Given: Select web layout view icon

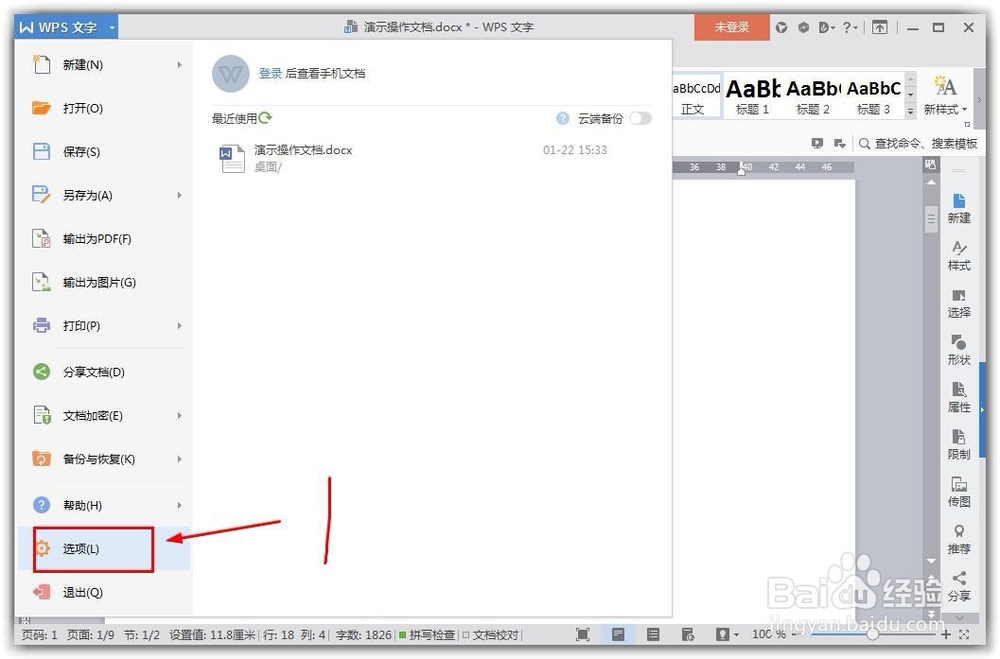Looking at the screenshot, I should [688, 634].
